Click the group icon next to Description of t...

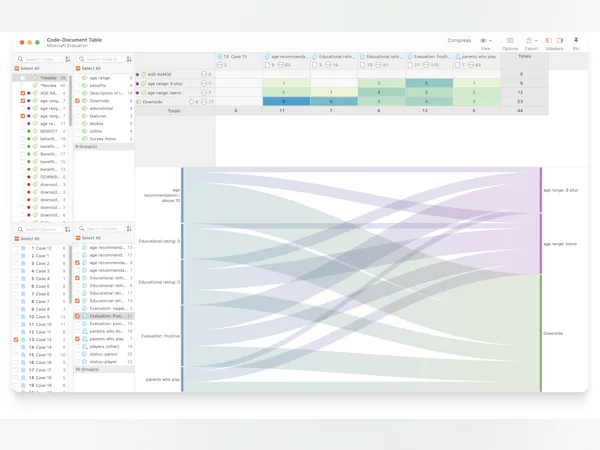[x=85, y=93]
